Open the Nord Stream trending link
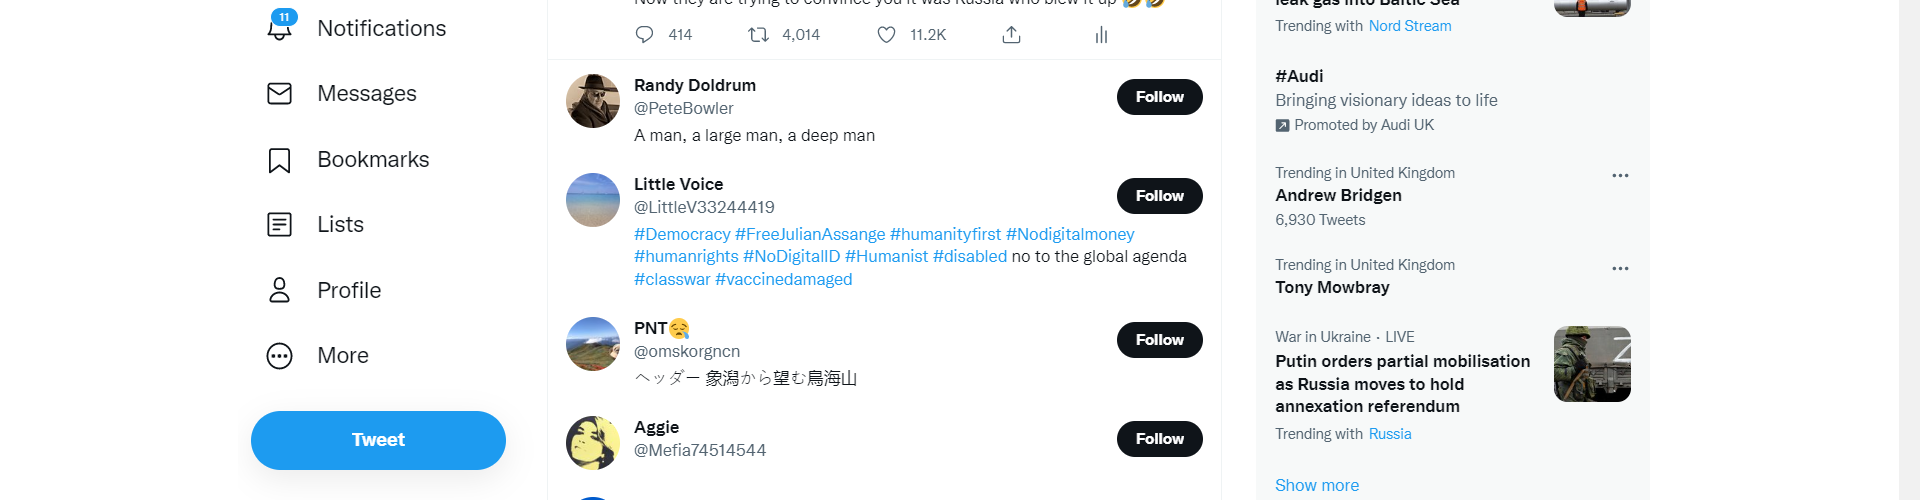 pos(1409,26)
